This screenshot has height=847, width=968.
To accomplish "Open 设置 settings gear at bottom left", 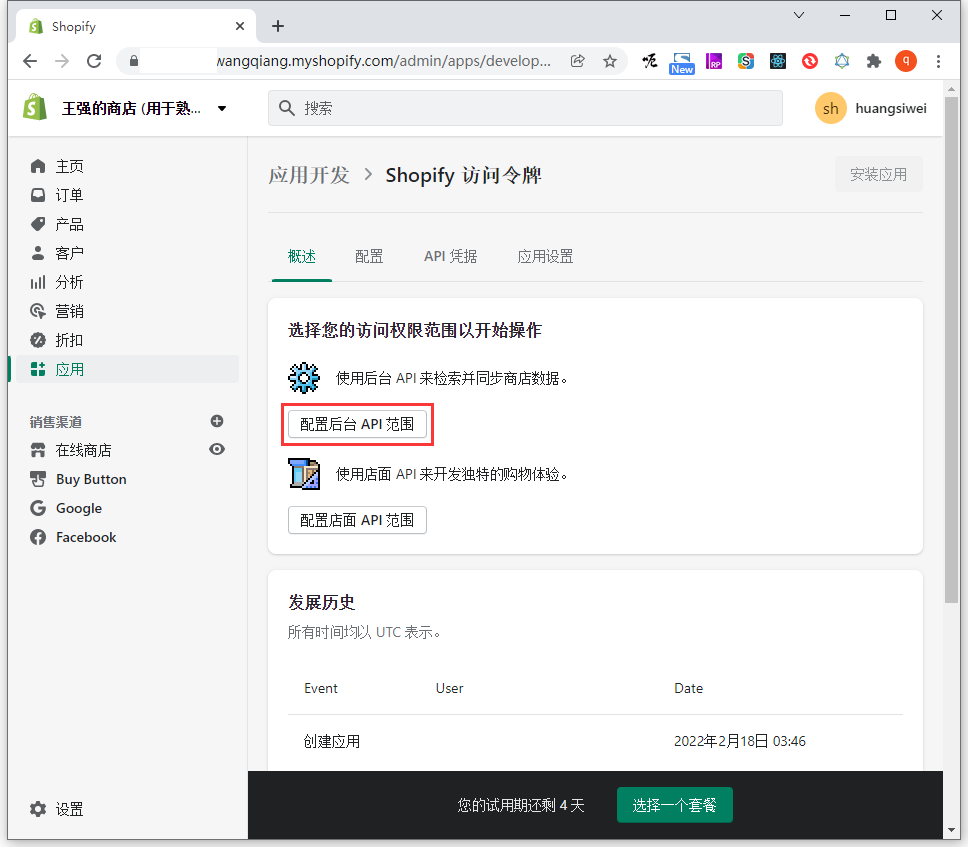I will (38, 809).
